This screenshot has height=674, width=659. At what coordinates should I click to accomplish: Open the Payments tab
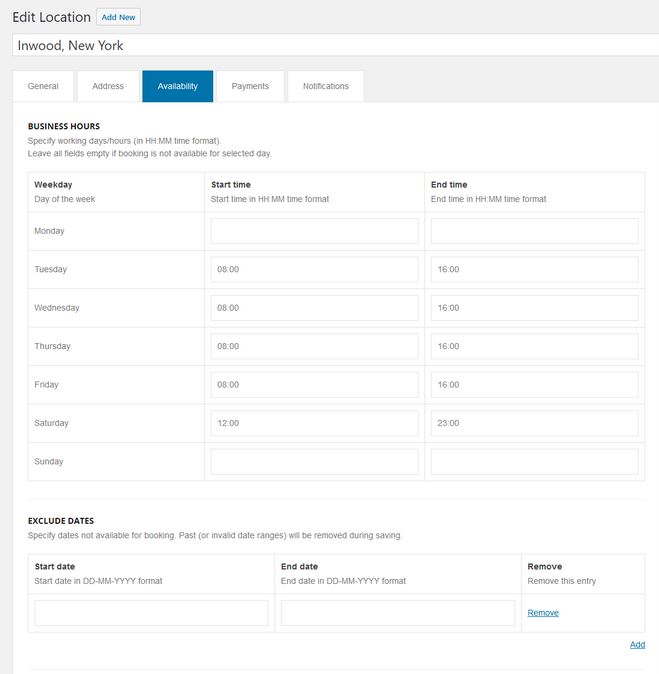coord(250,86)
